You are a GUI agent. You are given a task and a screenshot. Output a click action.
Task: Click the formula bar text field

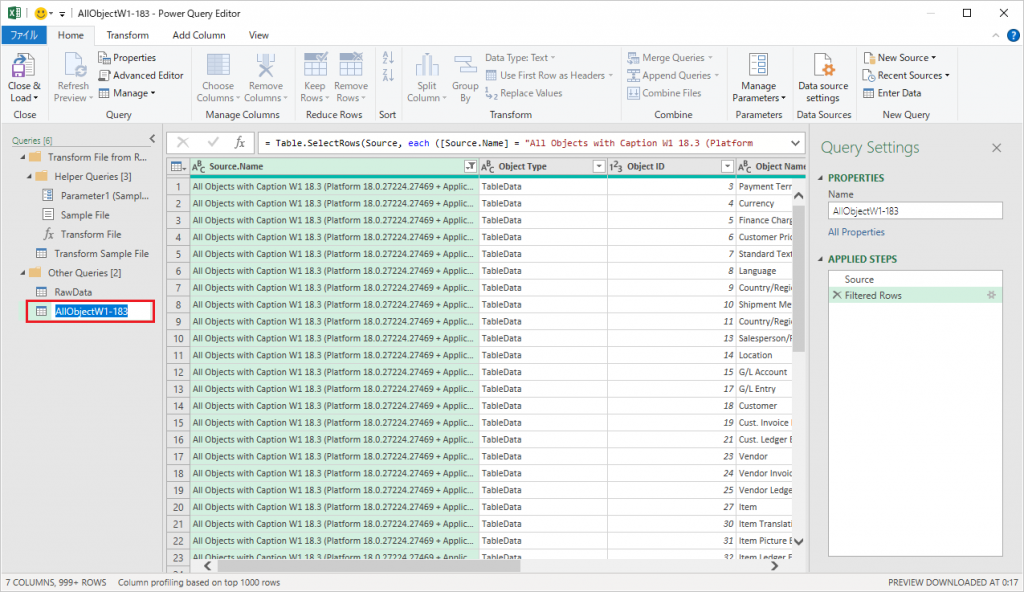(x=522, y=143)
